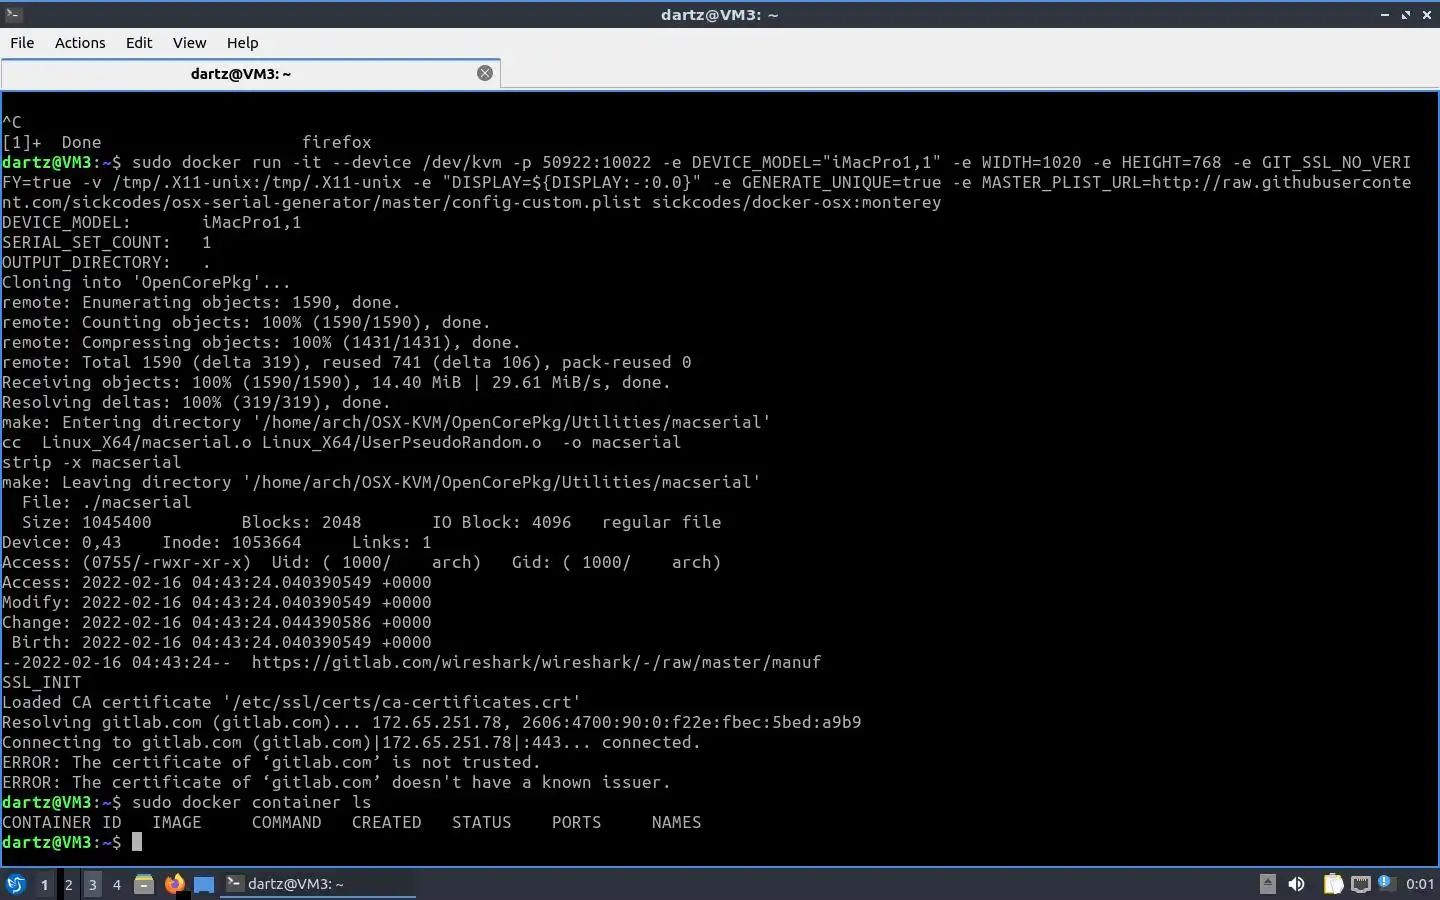Click the terminal icon in title bar
This screenshot has width=1440, height=900.
(13, 14)
